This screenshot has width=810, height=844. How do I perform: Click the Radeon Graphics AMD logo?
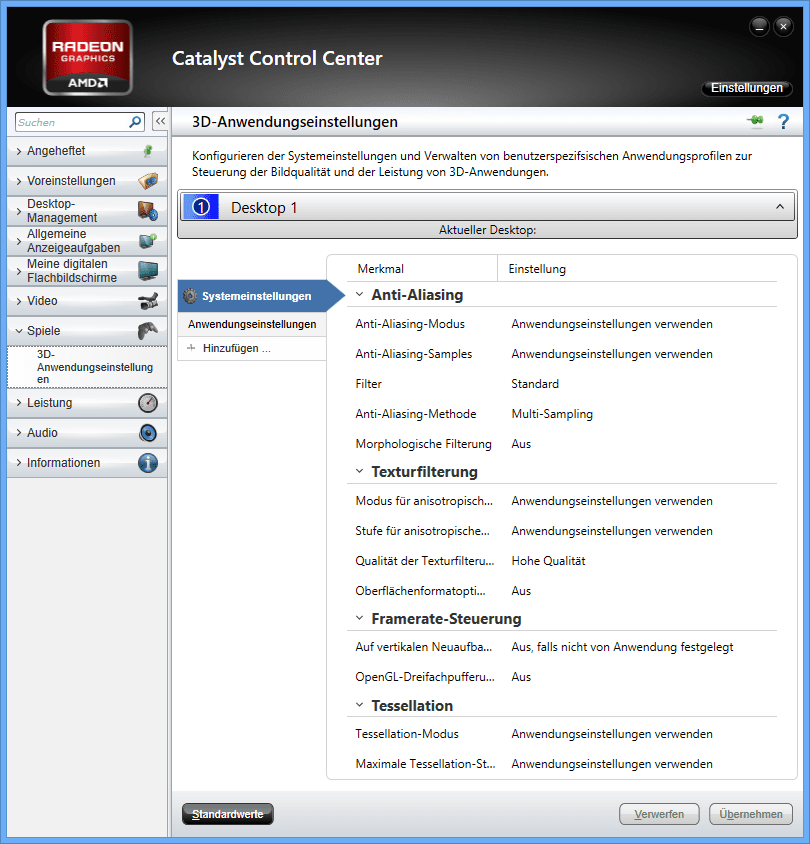88,58
